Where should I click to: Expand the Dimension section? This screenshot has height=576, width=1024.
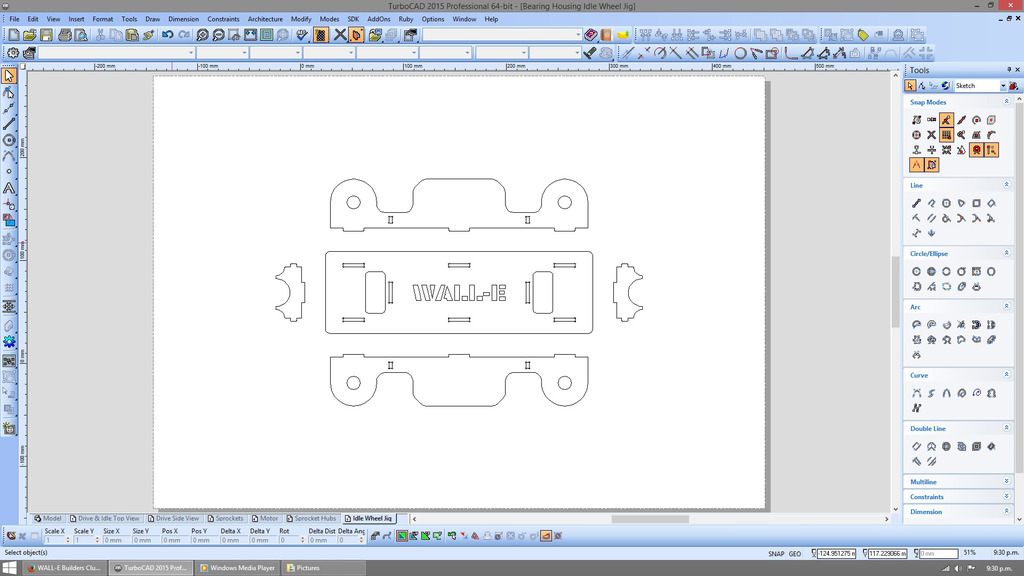coord(1006,511)
